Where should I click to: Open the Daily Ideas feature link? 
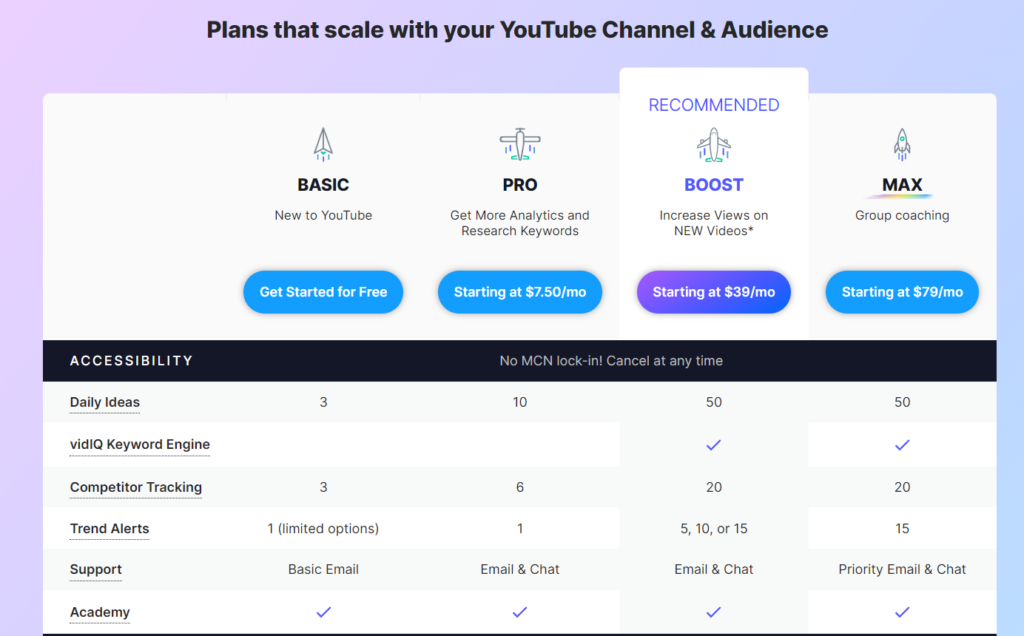click(104, 402)
